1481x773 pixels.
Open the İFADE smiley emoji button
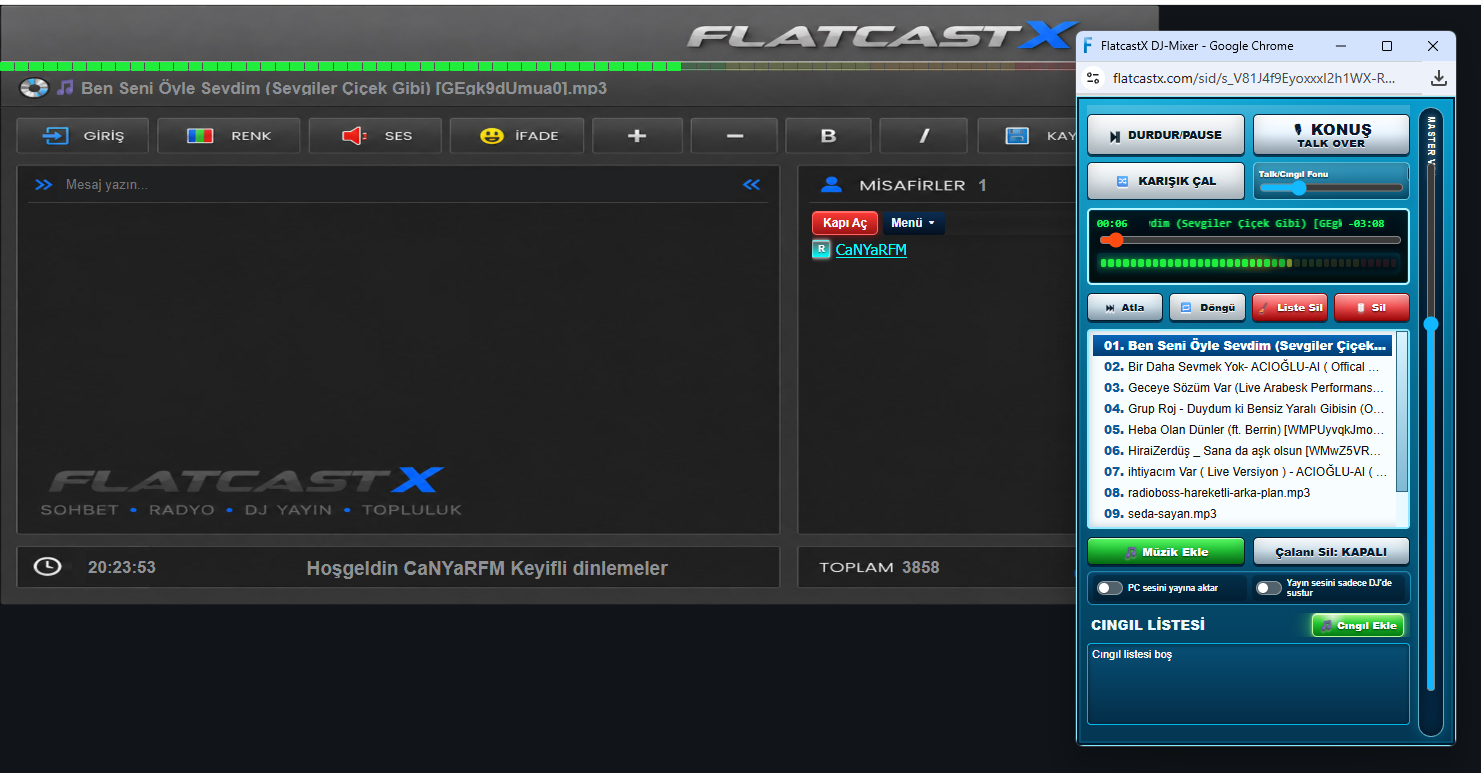click(x=517, y=136)
